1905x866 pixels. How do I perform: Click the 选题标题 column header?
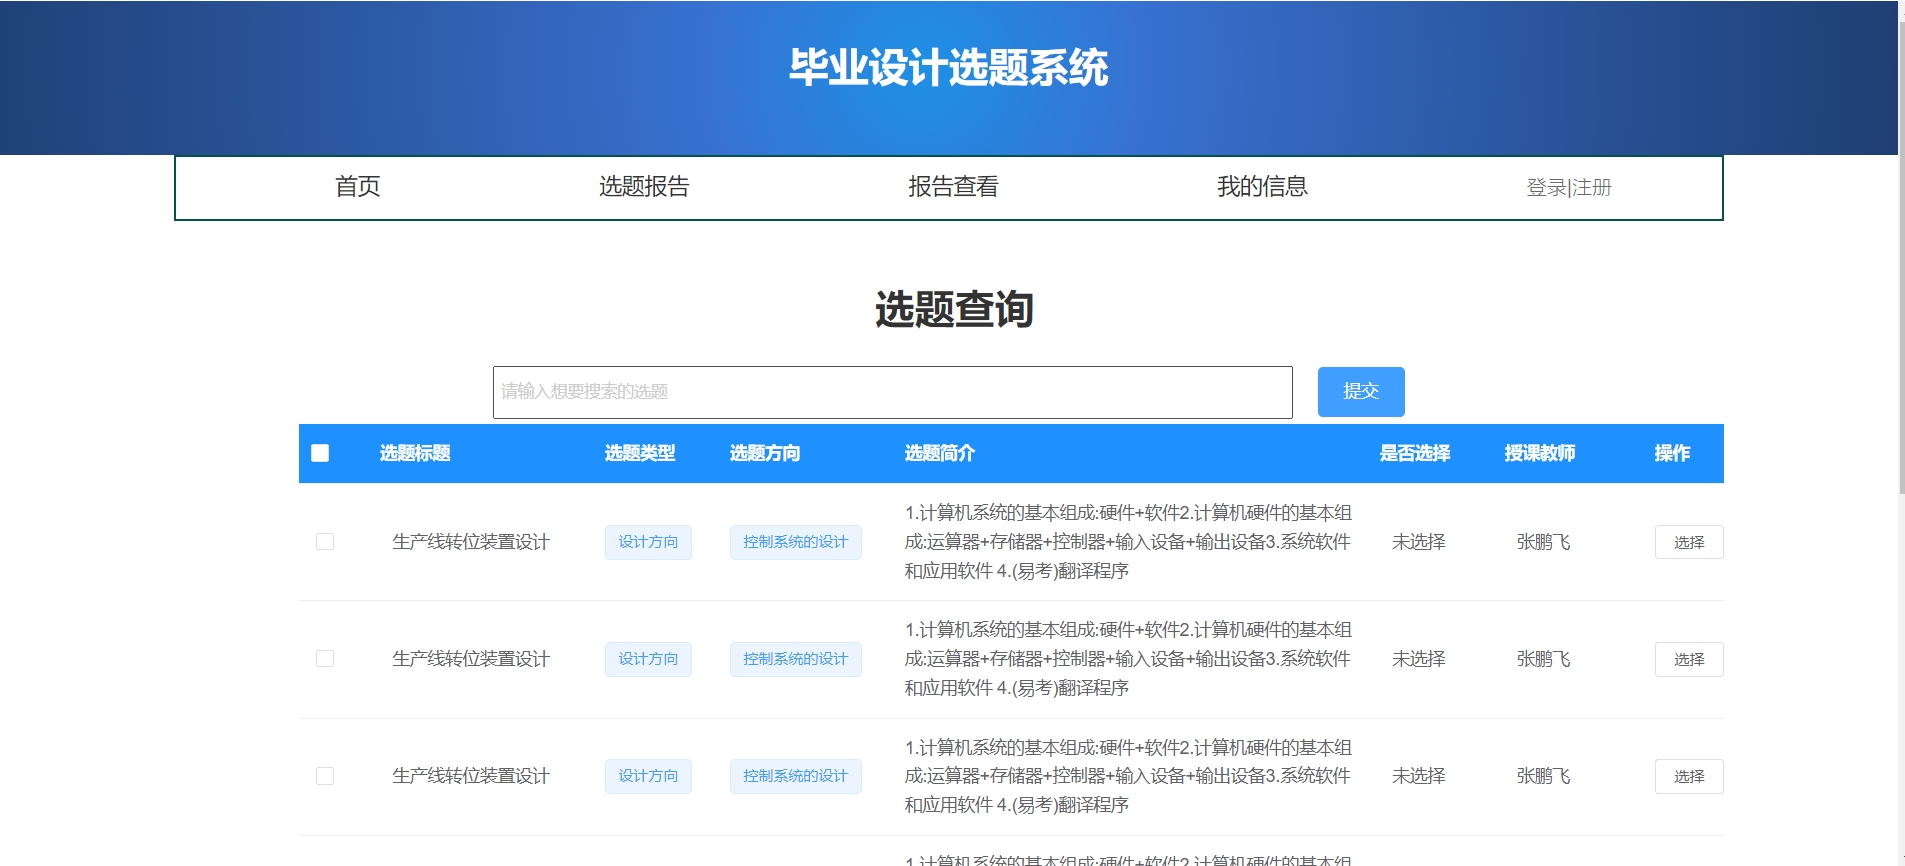pyautogui.click(x=415, y=453)
